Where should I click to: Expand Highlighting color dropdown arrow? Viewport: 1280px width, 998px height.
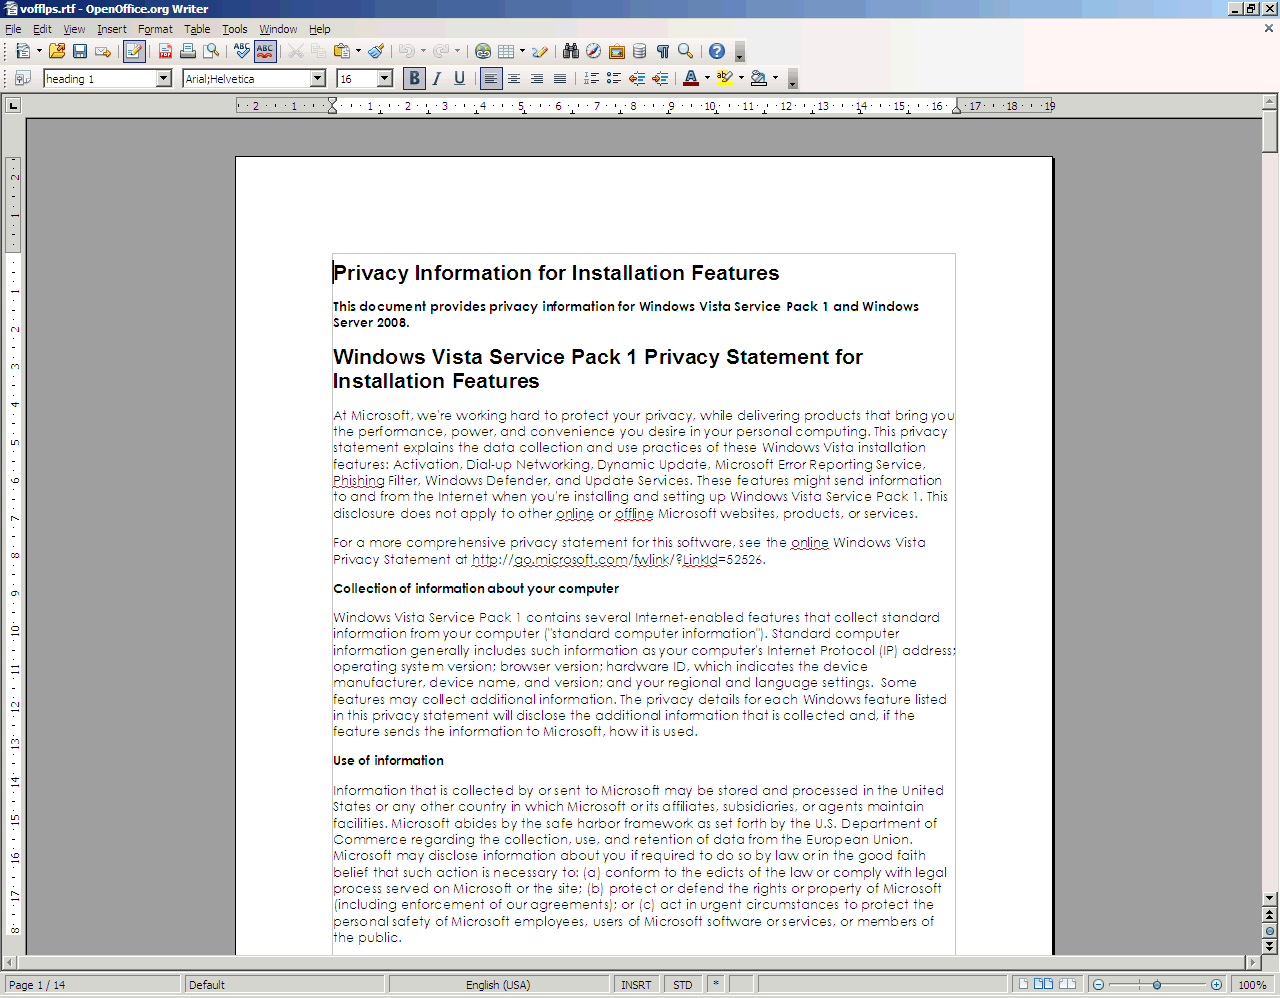click(741, 78)
